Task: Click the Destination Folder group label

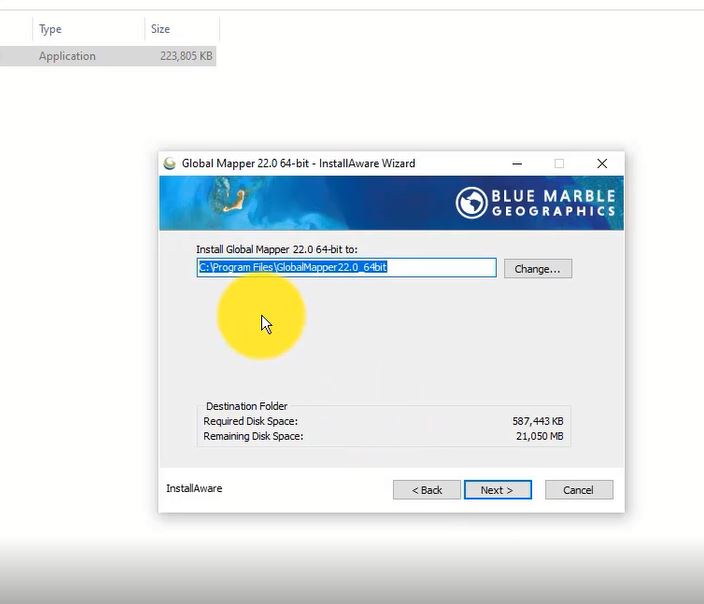Action: pyautogui.click(x=246, y=406)
